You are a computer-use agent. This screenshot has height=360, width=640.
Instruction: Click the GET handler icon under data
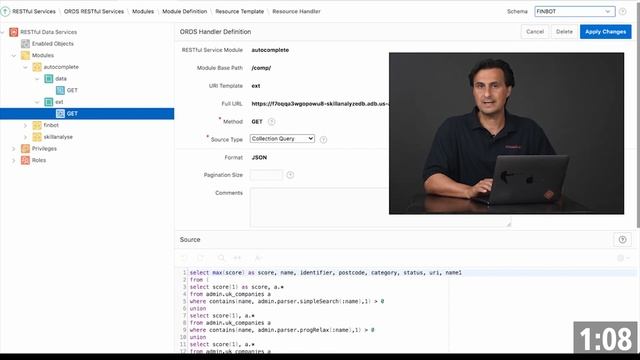[x=60, y=90]
